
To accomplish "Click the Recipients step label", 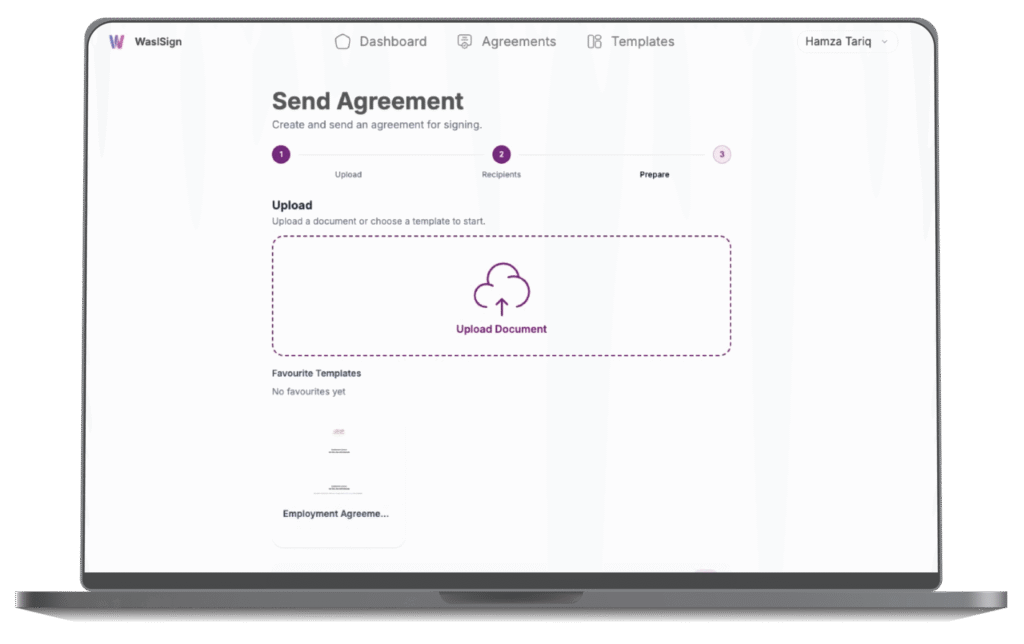I will [x=501, y=174].
